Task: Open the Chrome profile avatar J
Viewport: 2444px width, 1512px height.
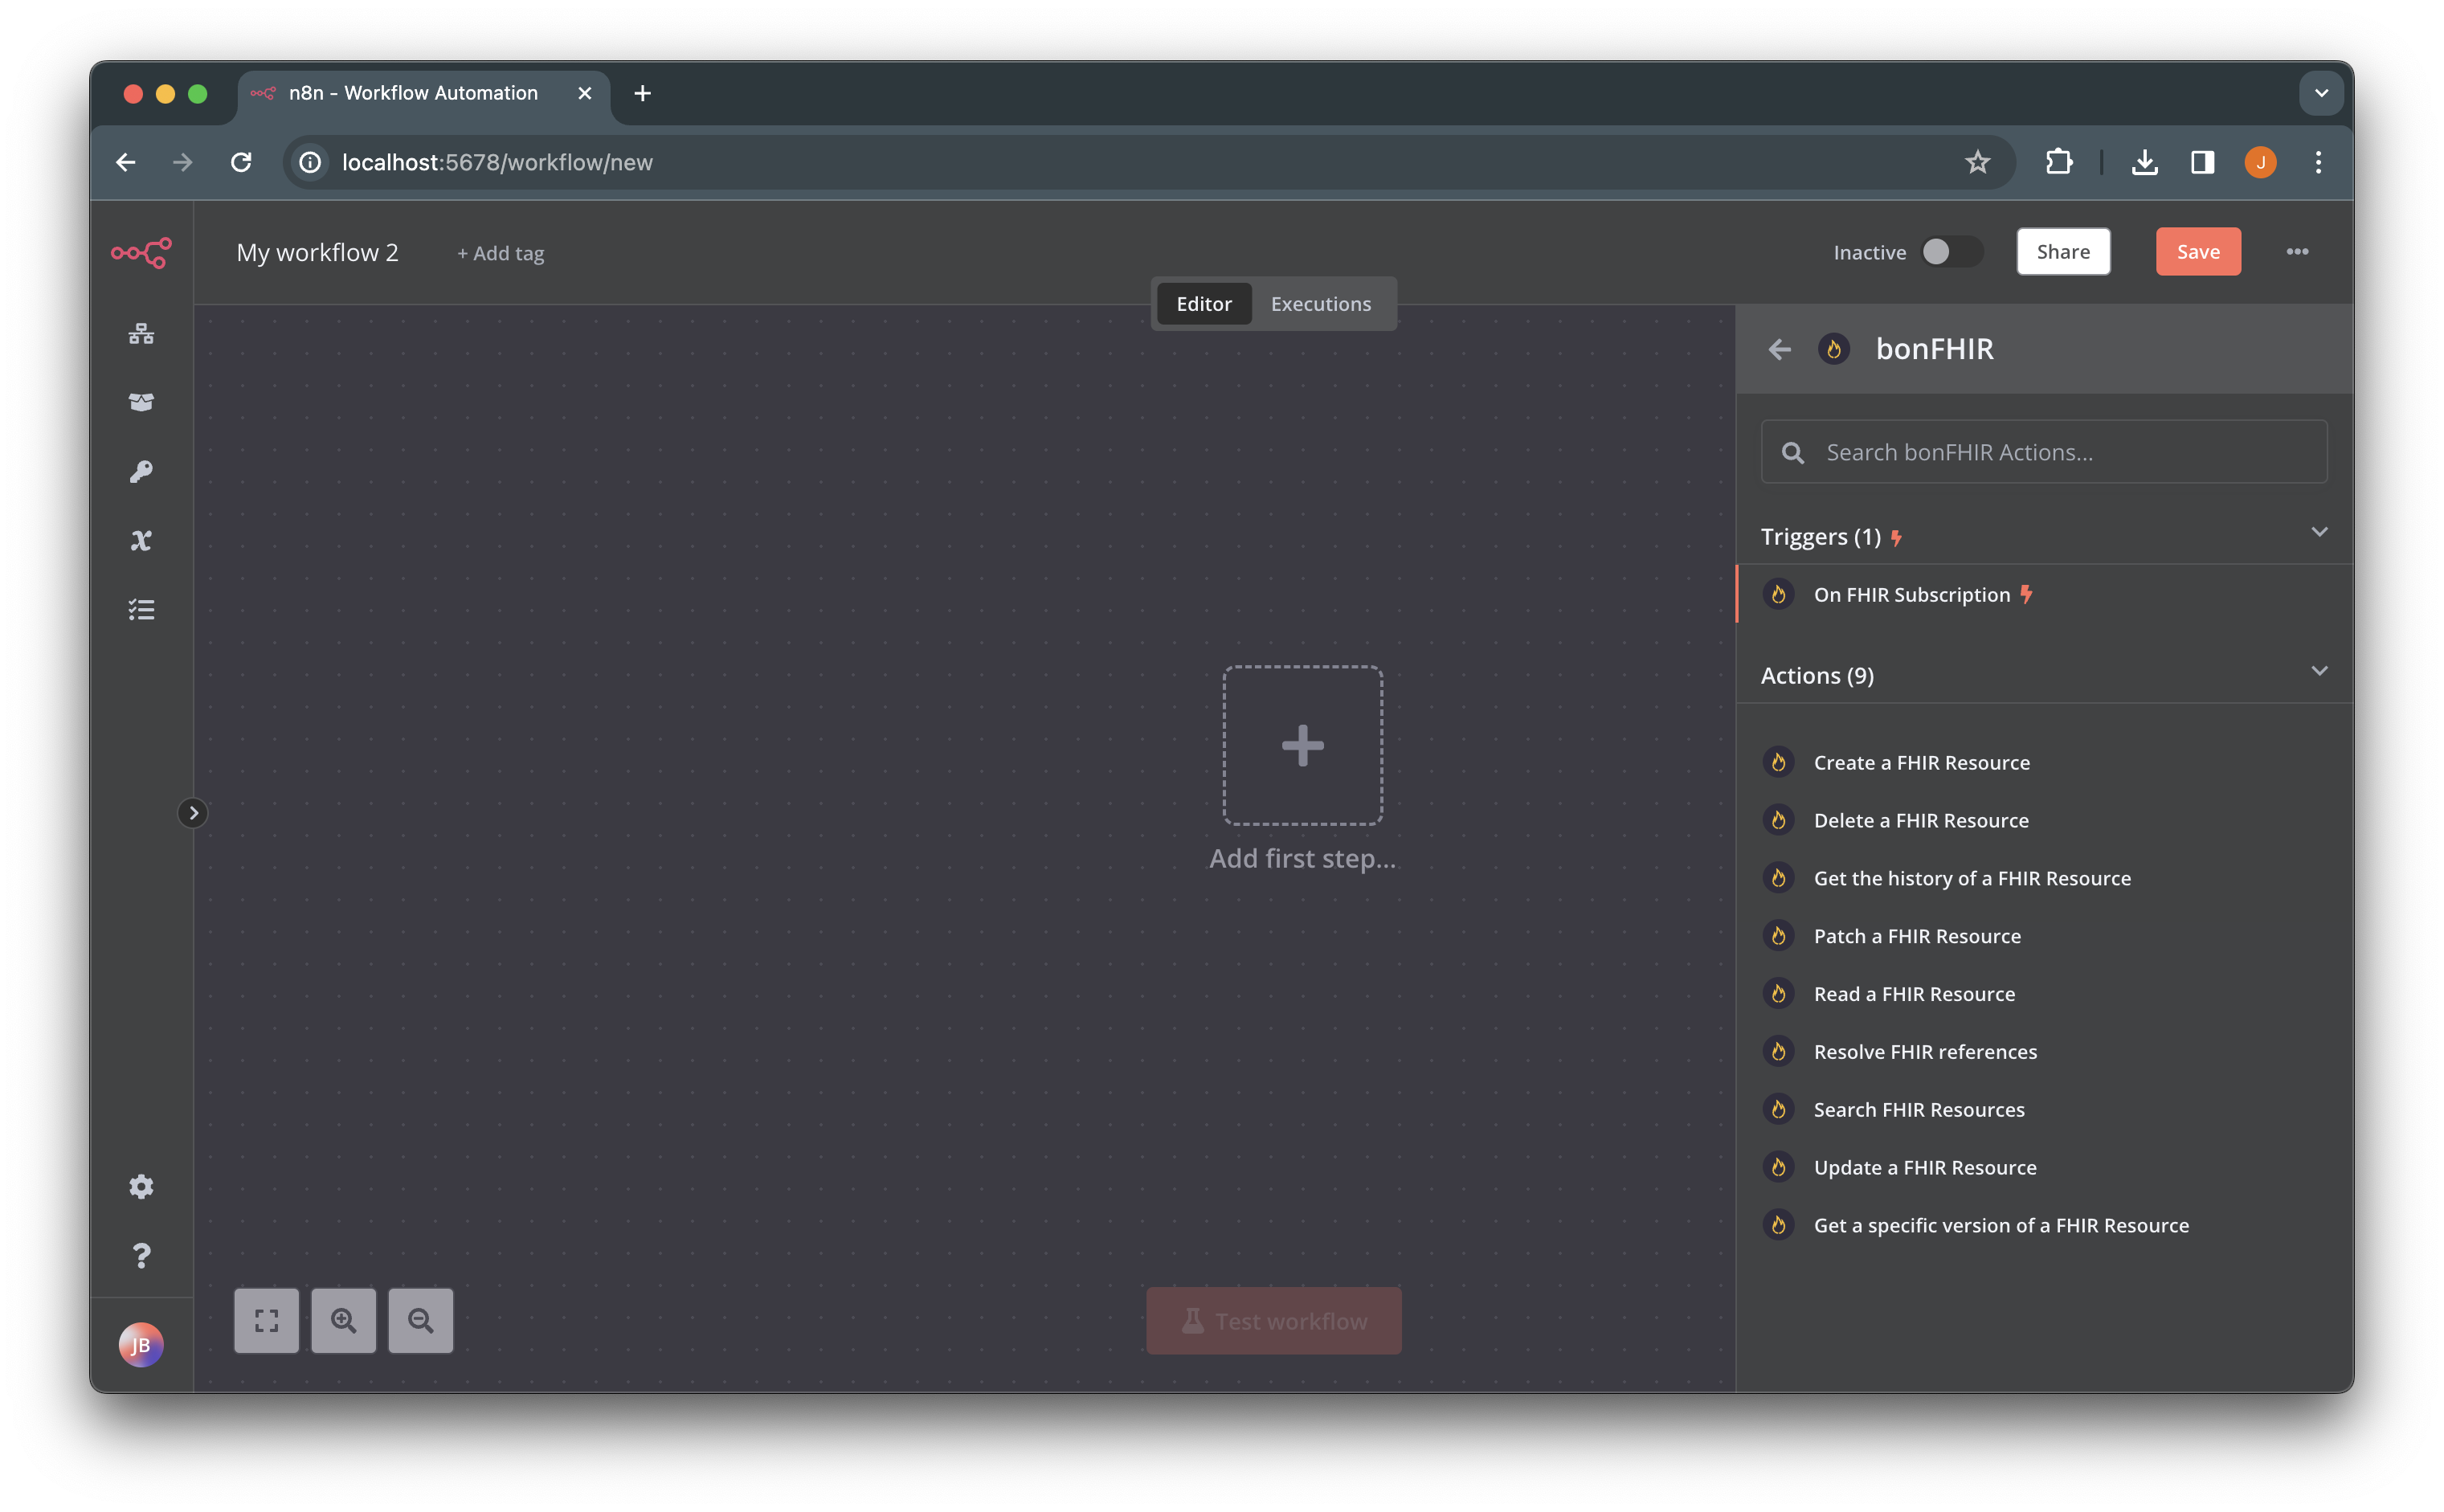Action: [x=2261, y=162]
